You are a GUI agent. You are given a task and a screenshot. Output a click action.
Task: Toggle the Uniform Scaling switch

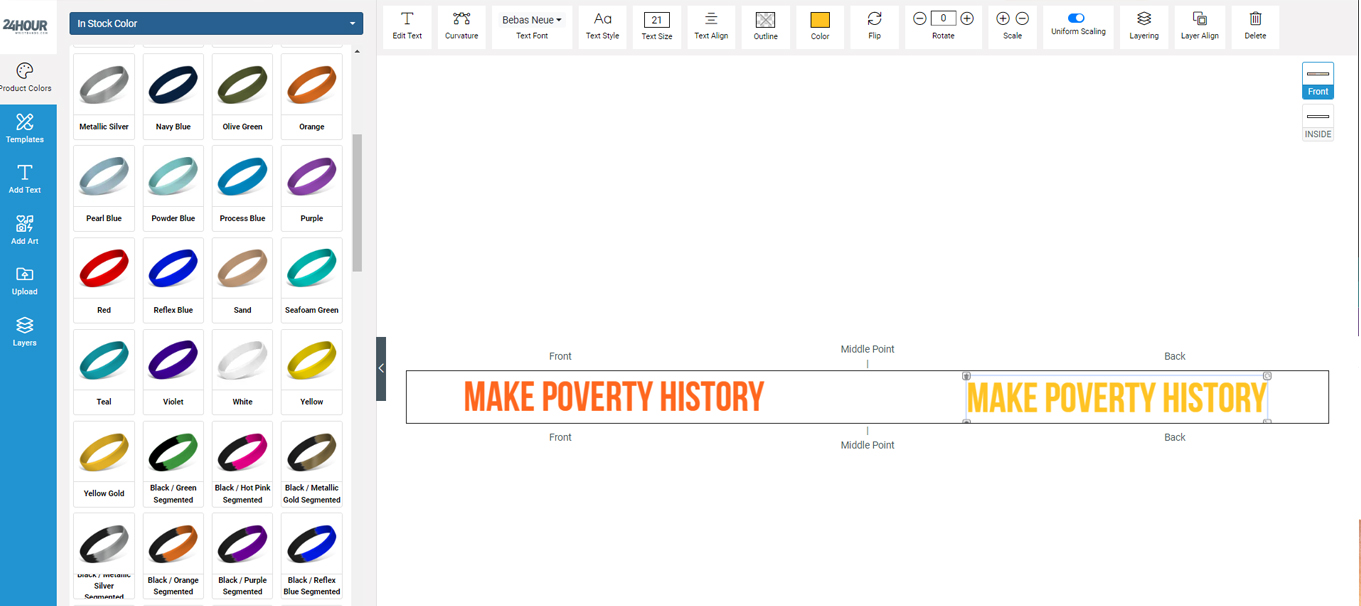(1076, 18)
